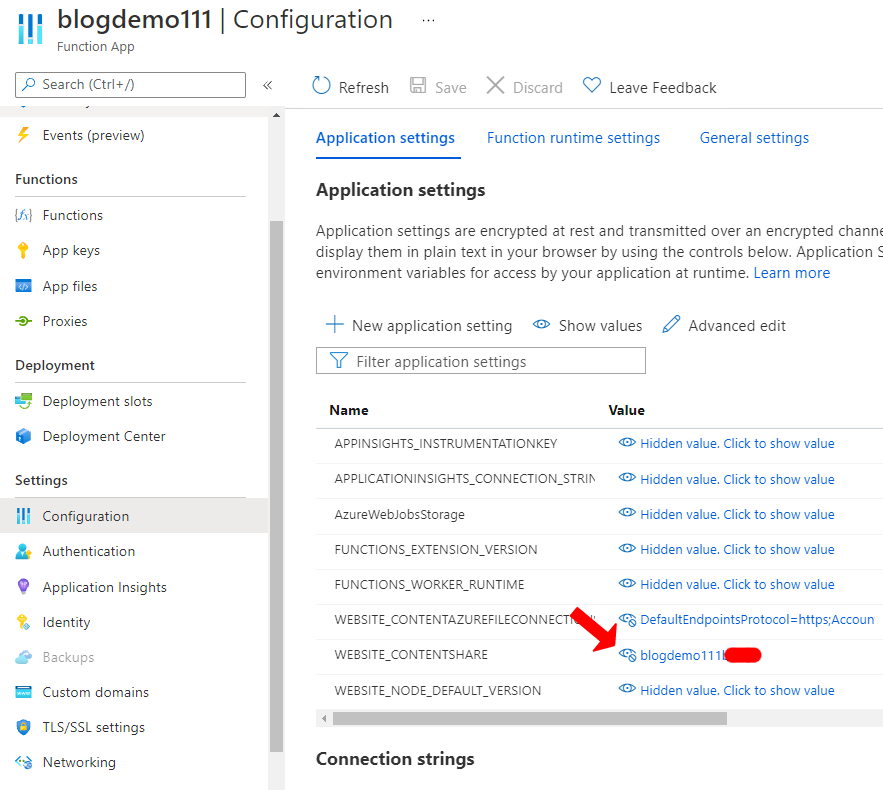Click the Learn more link

pos(792,273)
